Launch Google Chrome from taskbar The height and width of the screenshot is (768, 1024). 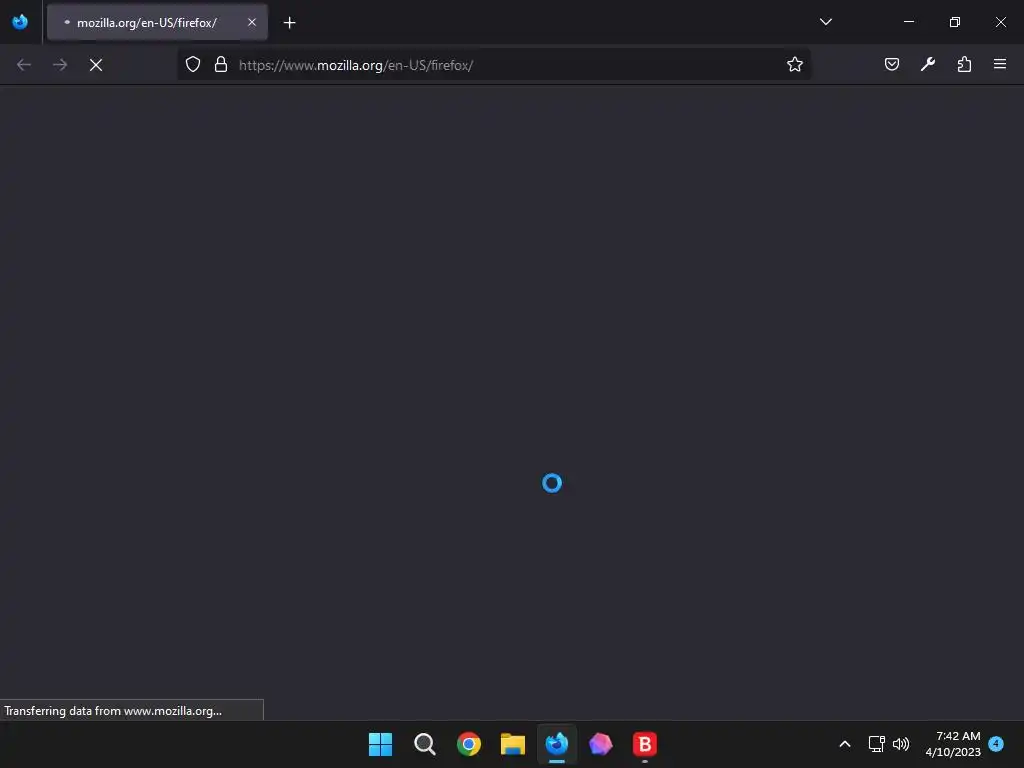469,744
